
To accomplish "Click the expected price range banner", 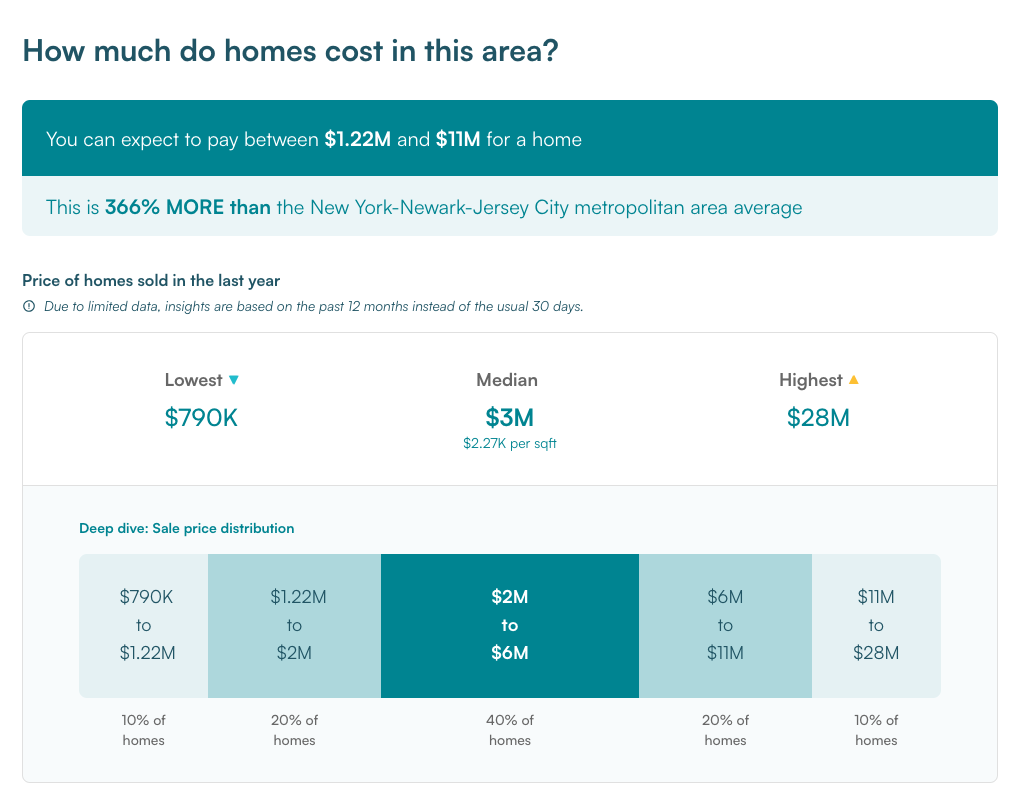I will [x=510, y=138].
